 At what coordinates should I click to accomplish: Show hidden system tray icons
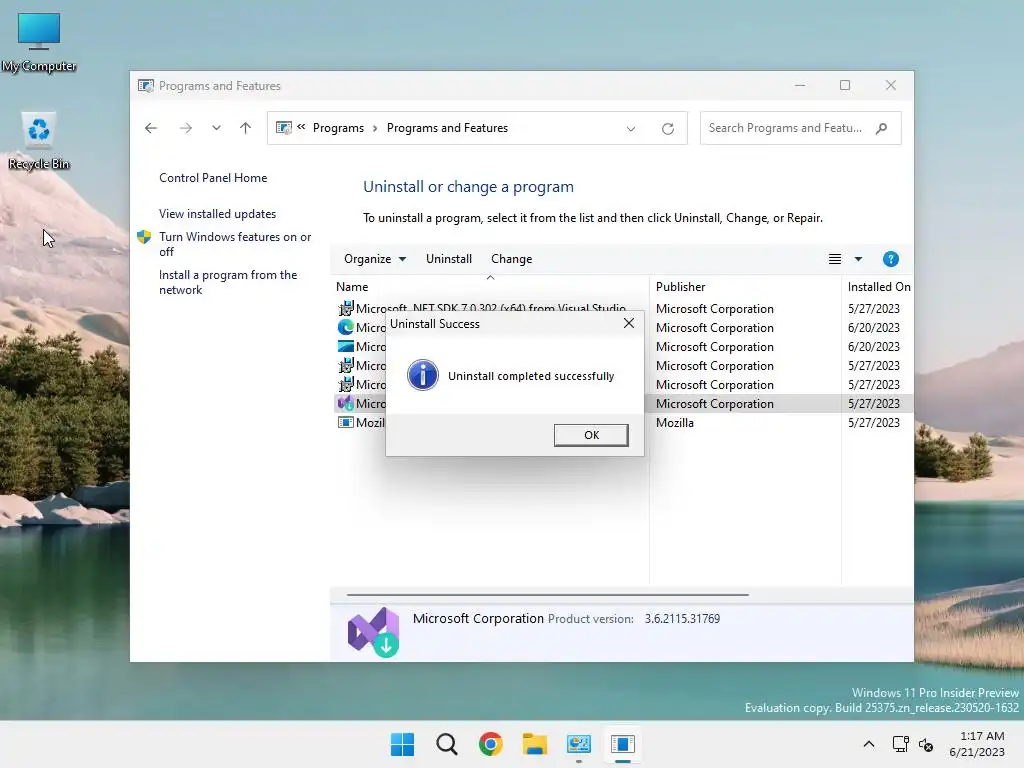pyautogui.click(x=869, y=744)
